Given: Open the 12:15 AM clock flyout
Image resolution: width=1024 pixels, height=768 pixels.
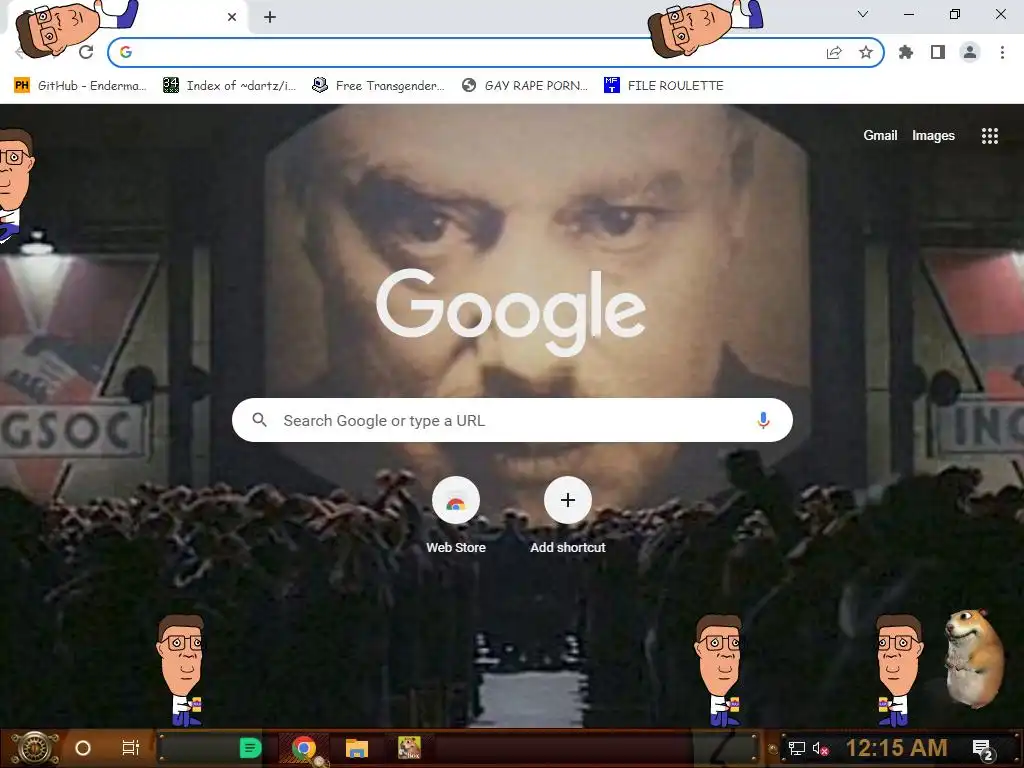Looking at the screenshot, I should [896, 748].
